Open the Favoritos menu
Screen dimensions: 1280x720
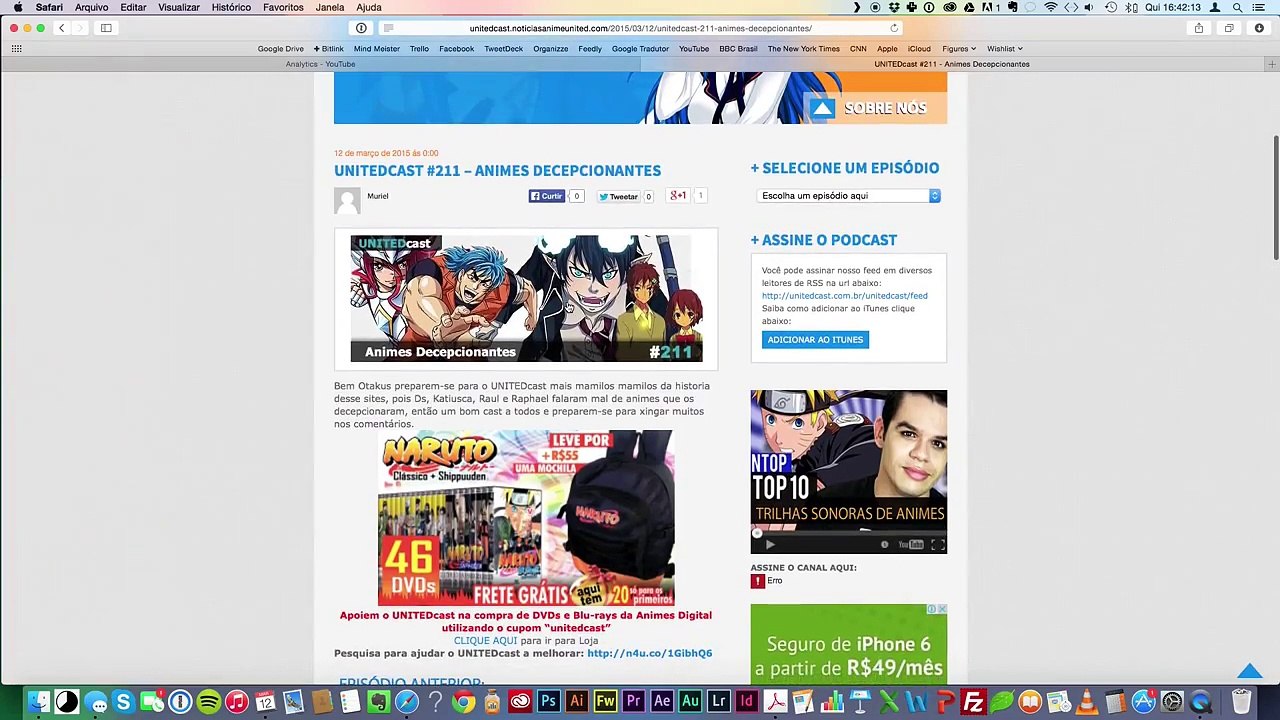click(x=283, y=7)
